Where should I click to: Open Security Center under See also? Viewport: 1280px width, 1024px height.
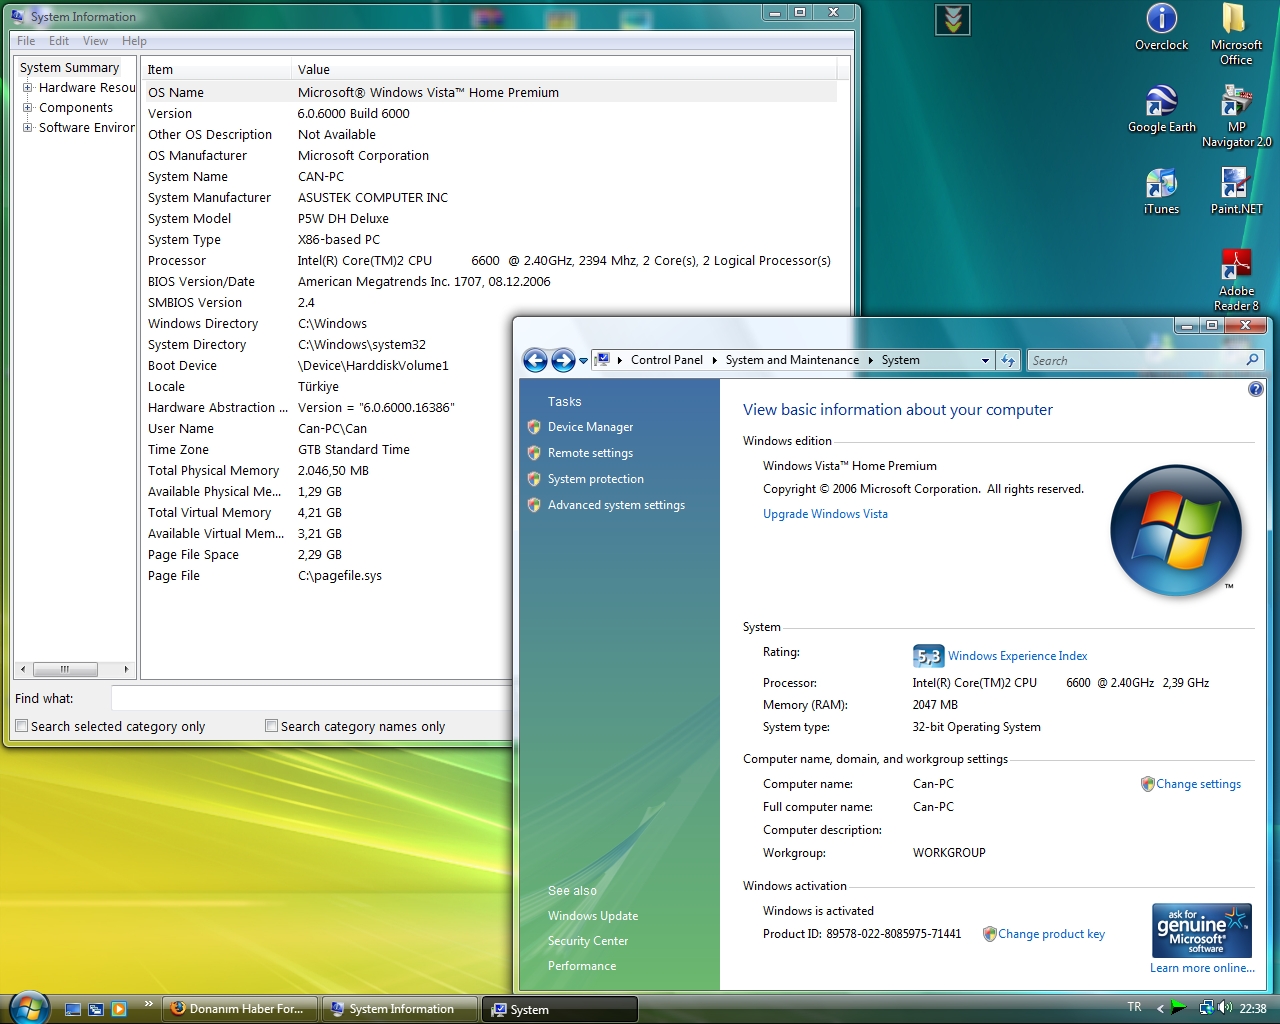588,941
